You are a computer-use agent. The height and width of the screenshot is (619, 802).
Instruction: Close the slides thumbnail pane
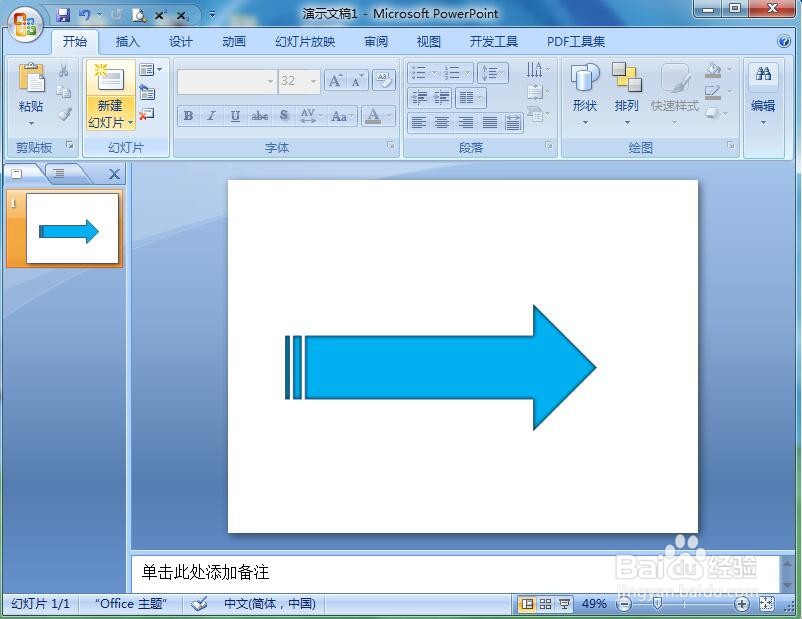(115, 174)
